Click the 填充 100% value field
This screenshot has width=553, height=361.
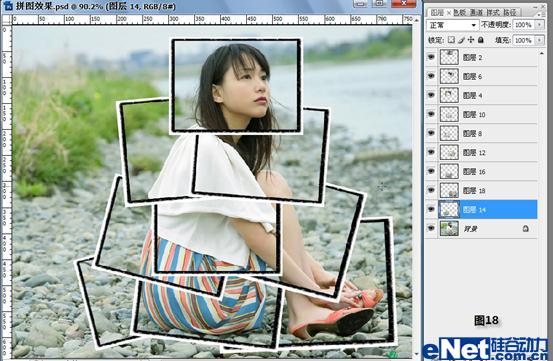coord(524,40)
